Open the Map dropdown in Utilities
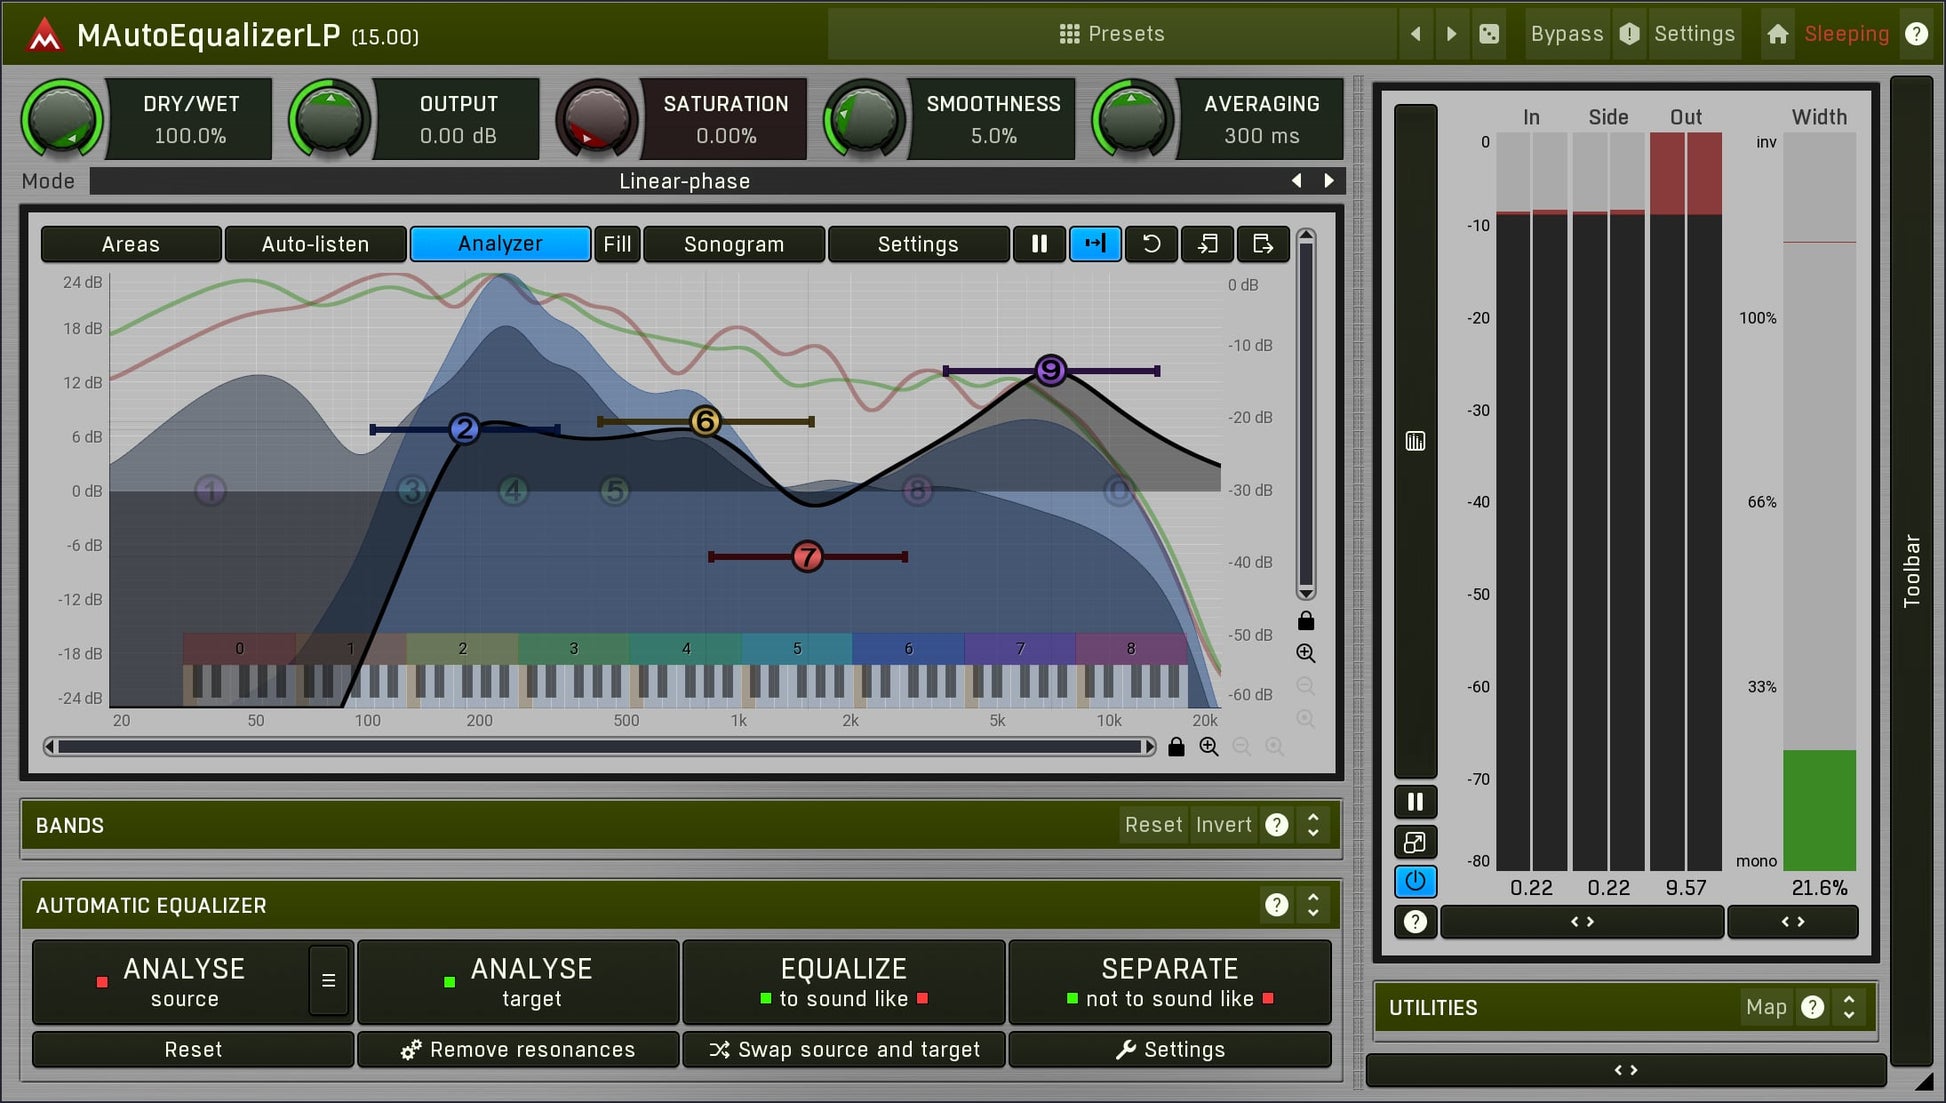Screen dimensions: 1946x1103 tap(1766, 1007)
